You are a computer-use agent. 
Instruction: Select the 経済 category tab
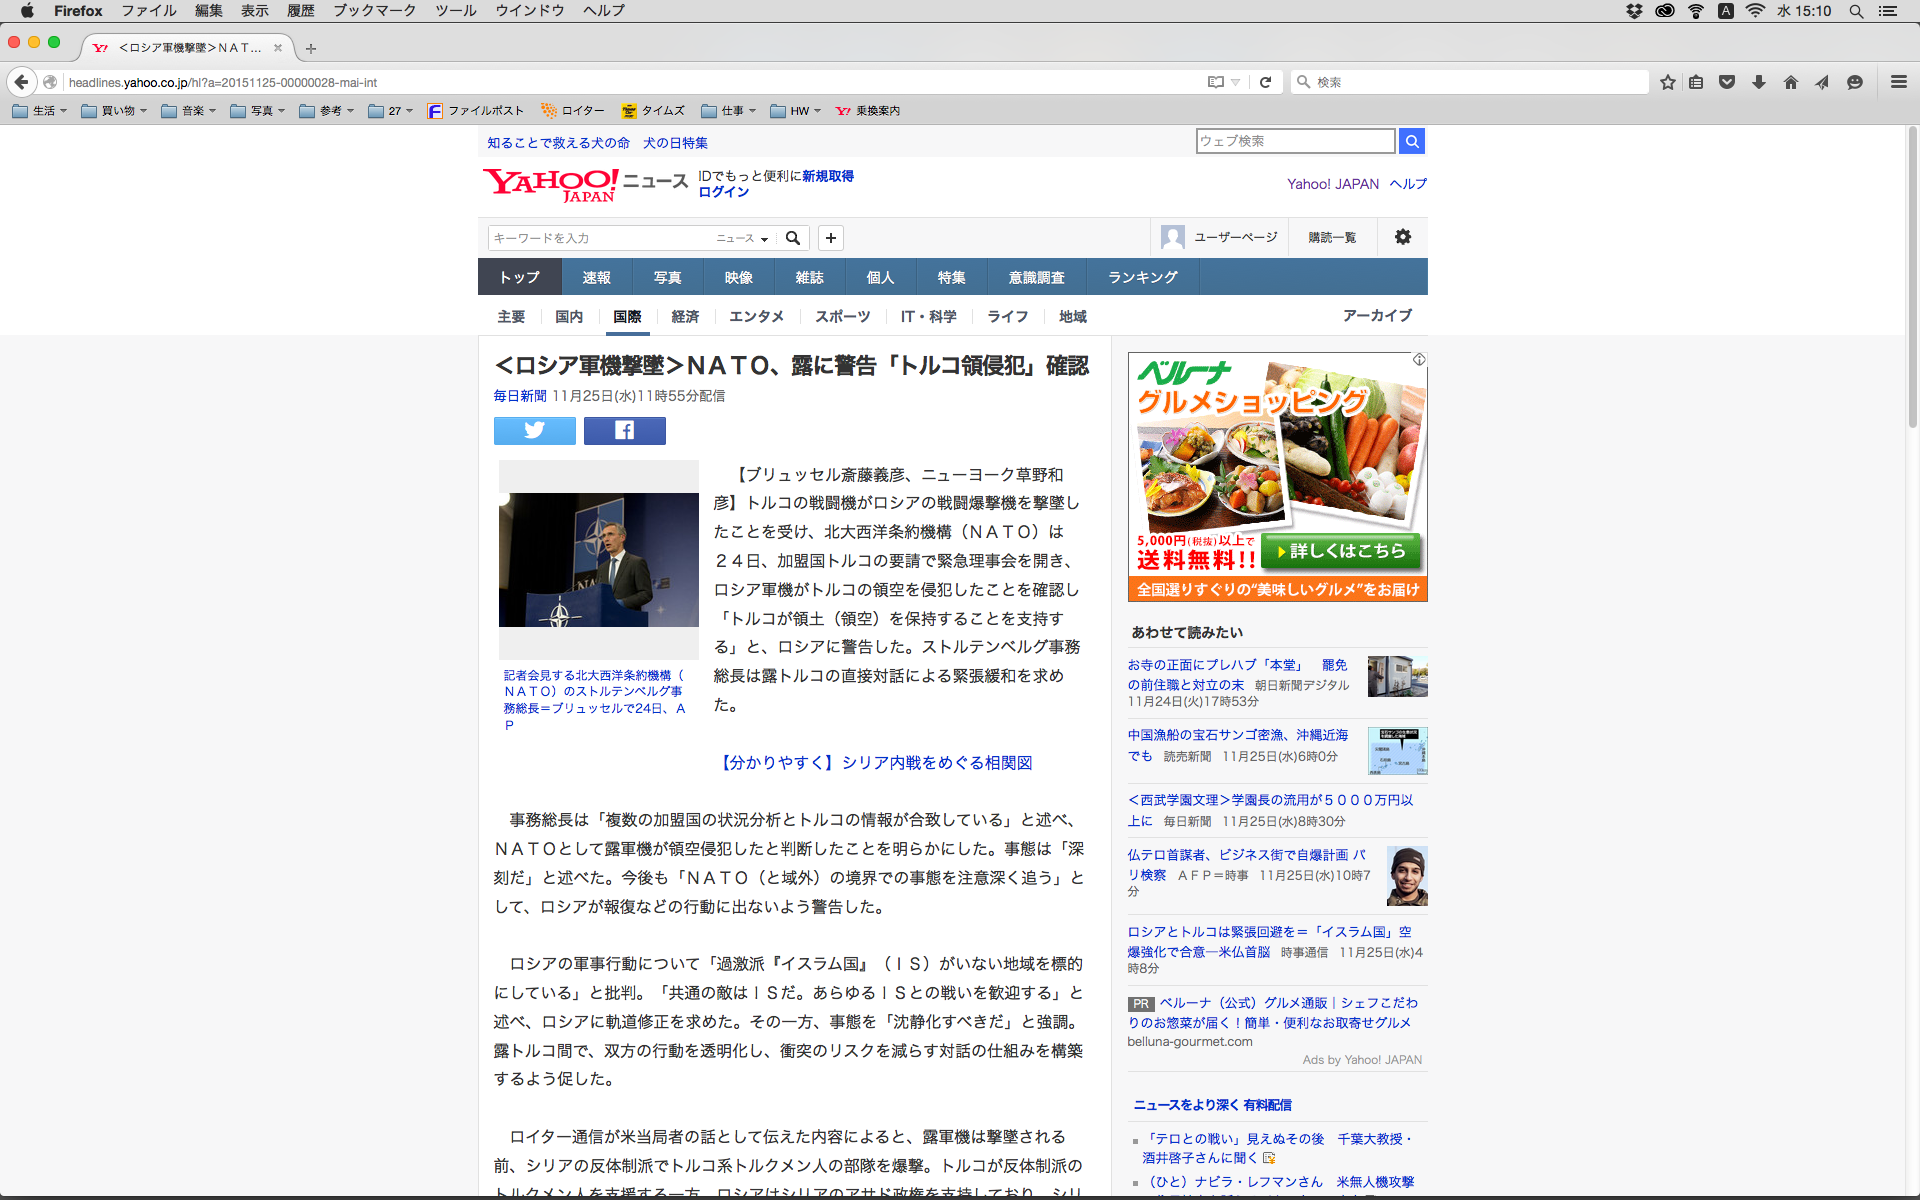pos(685,316)
